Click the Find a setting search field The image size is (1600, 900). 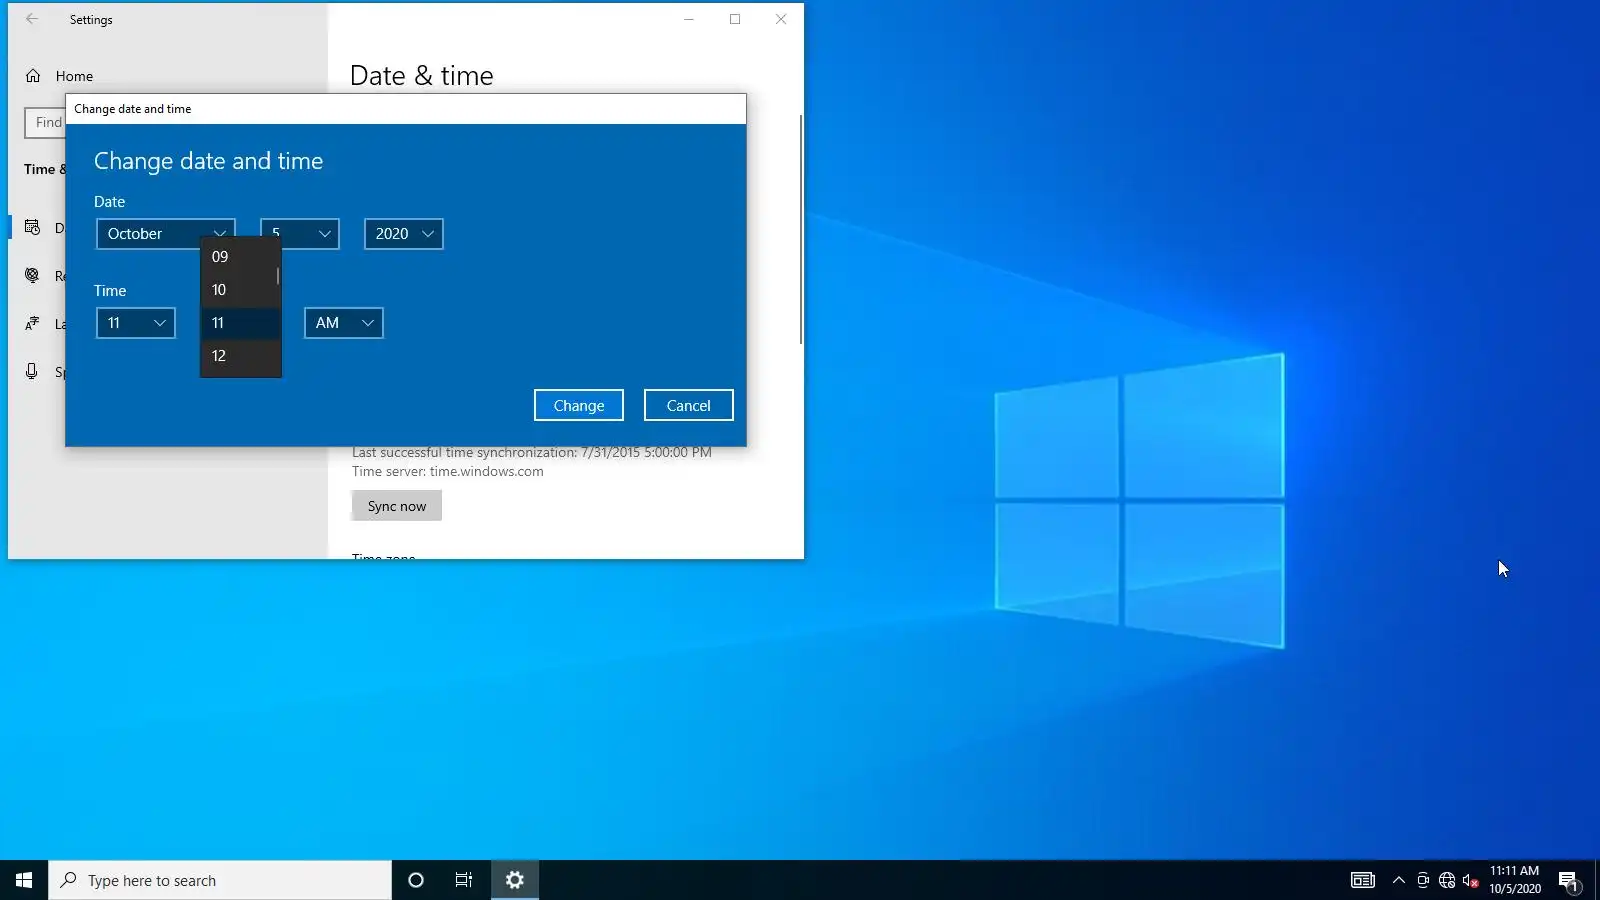click(45, 122)
